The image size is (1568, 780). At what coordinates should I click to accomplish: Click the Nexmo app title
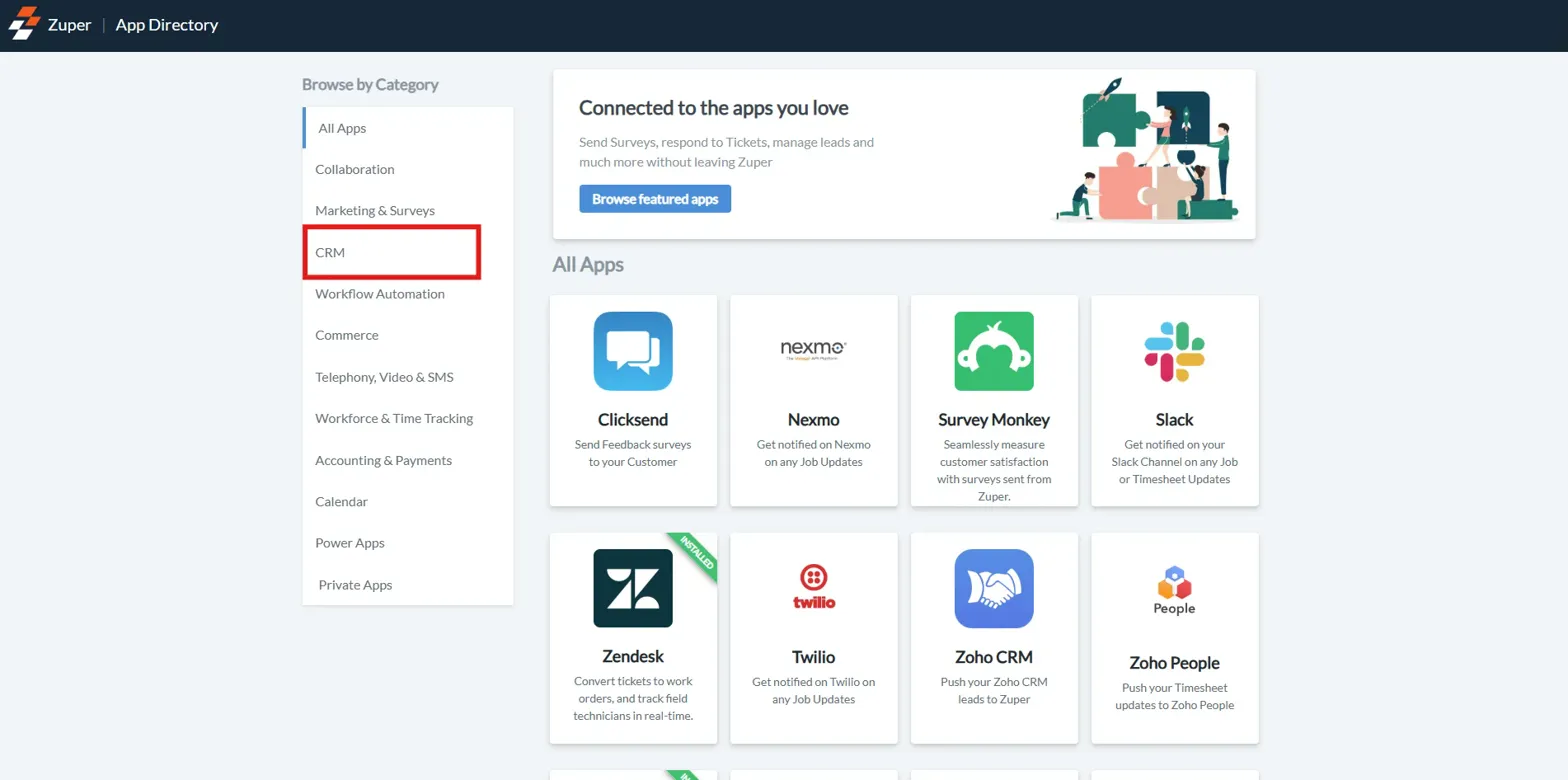tap(813, 419)
